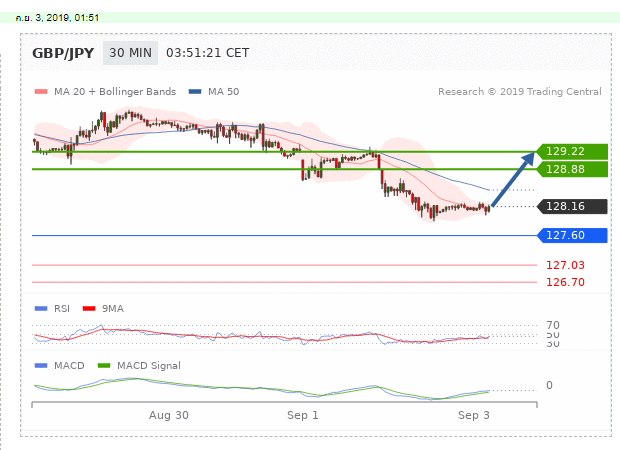Screen dimensions: 620x450
Task: Click the 127.60 pivot price tag
Action: tap(572, 235)
